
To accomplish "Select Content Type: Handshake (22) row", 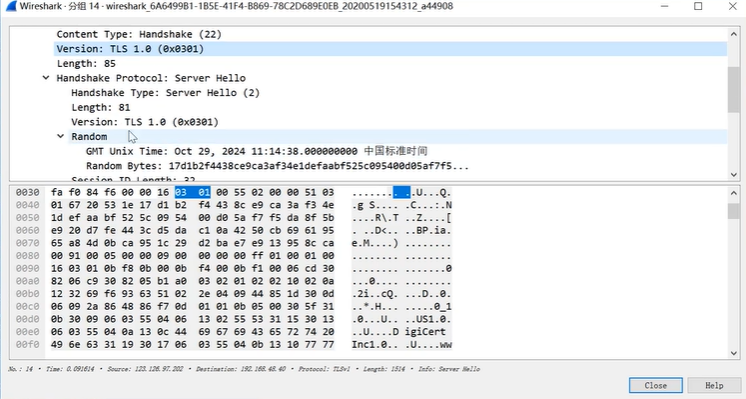I will click(x=139, y=34).
